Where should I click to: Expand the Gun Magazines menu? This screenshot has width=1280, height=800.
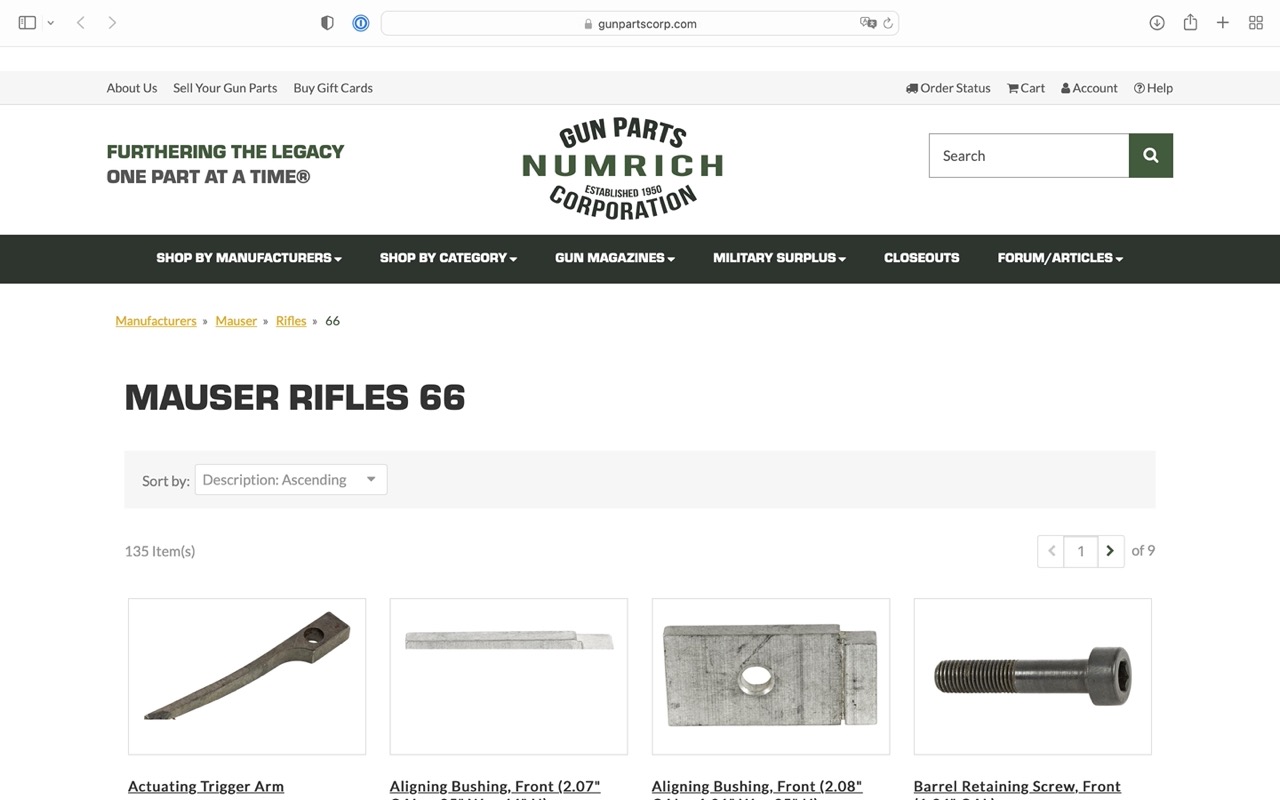tap(615, 258)
